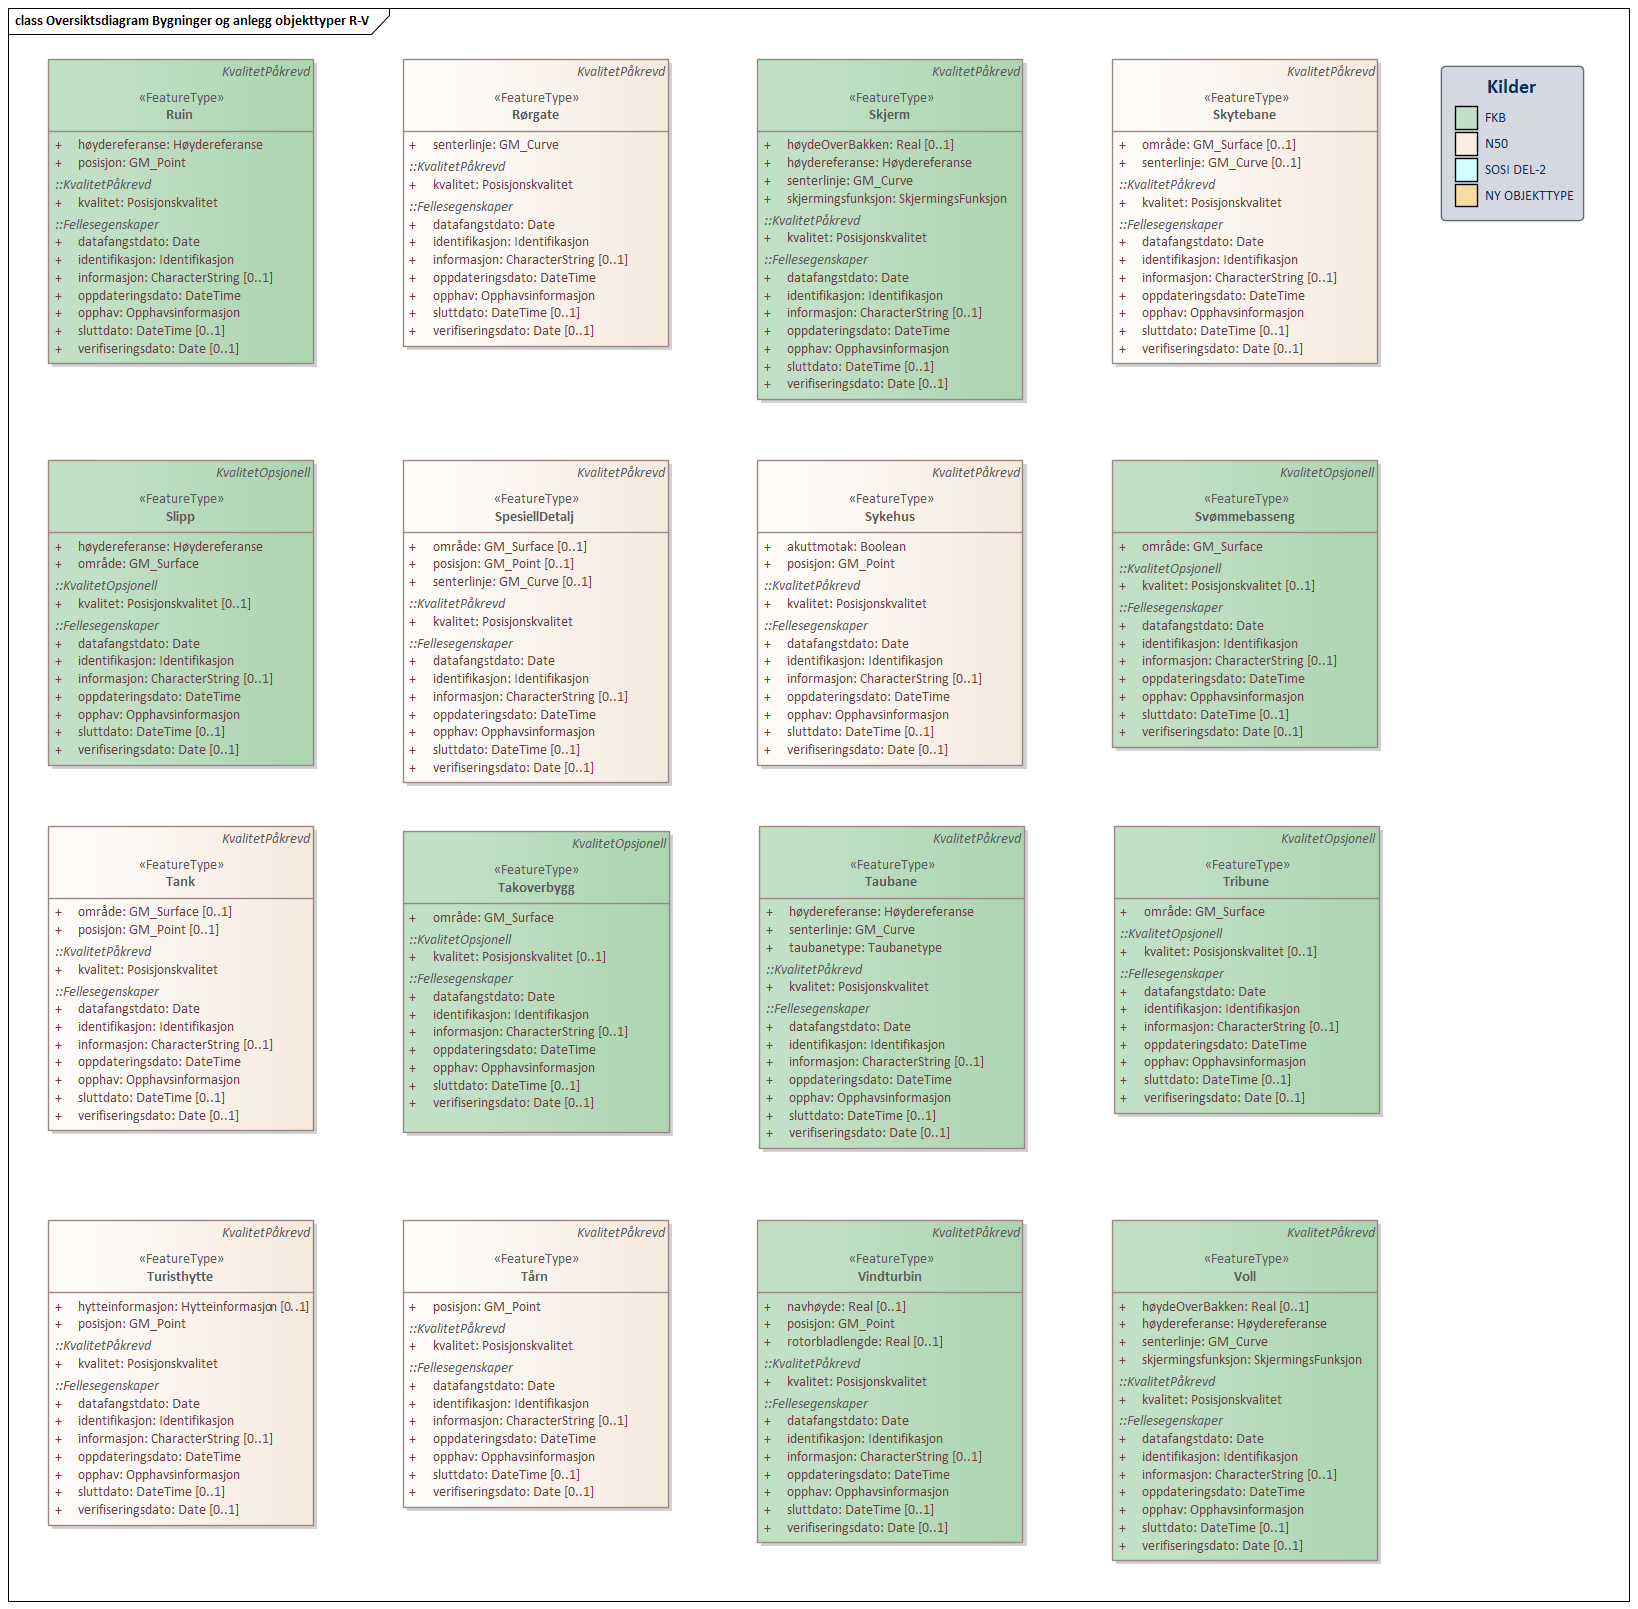The width and height of the screenshot is (1638, 1609).
Task: Click høydeOverBakken: Real attribute in Skjerm
Action: point(870,145)
